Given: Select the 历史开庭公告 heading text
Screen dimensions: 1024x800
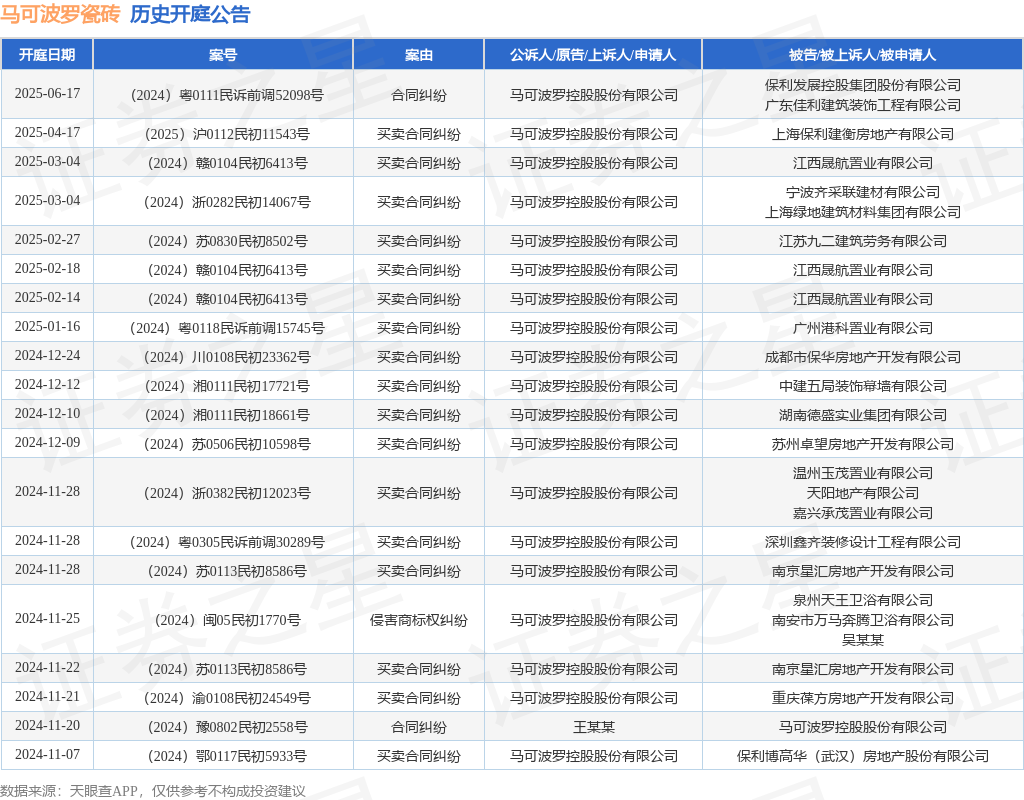Looking at the screenshot, I should tap(190, 14).
